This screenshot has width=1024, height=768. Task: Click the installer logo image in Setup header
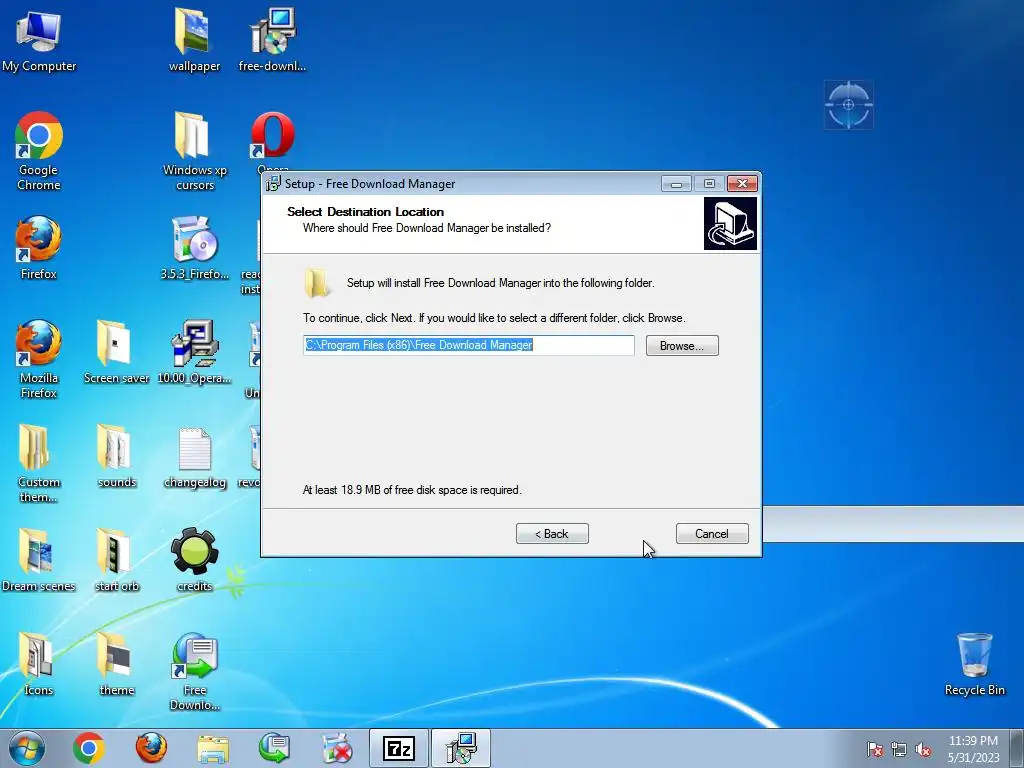[730, 223]
